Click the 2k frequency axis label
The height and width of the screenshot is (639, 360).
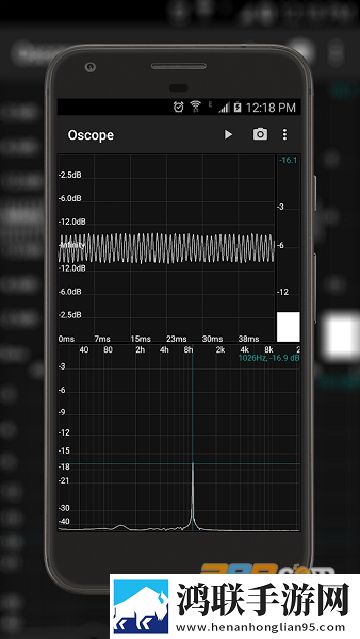(220, 350)
